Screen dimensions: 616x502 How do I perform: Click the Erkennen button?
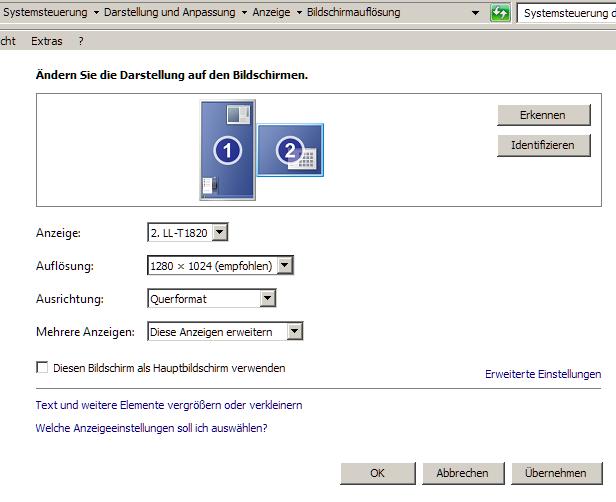click(544, 115)
